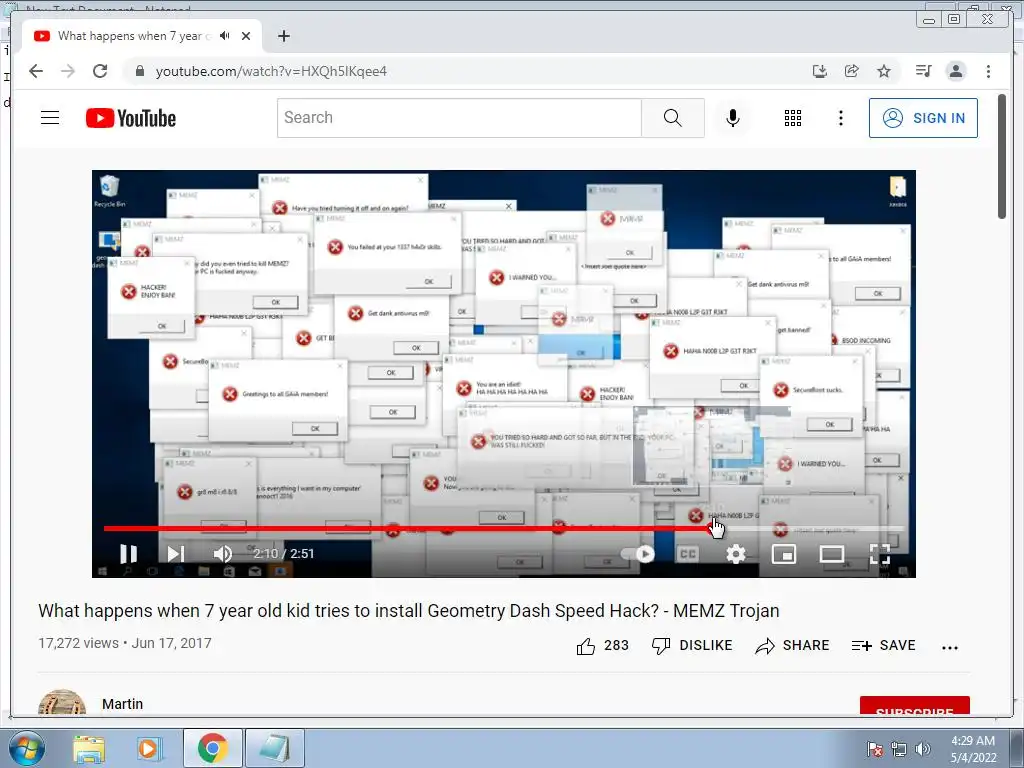Click the video title text

click(409, 611)
